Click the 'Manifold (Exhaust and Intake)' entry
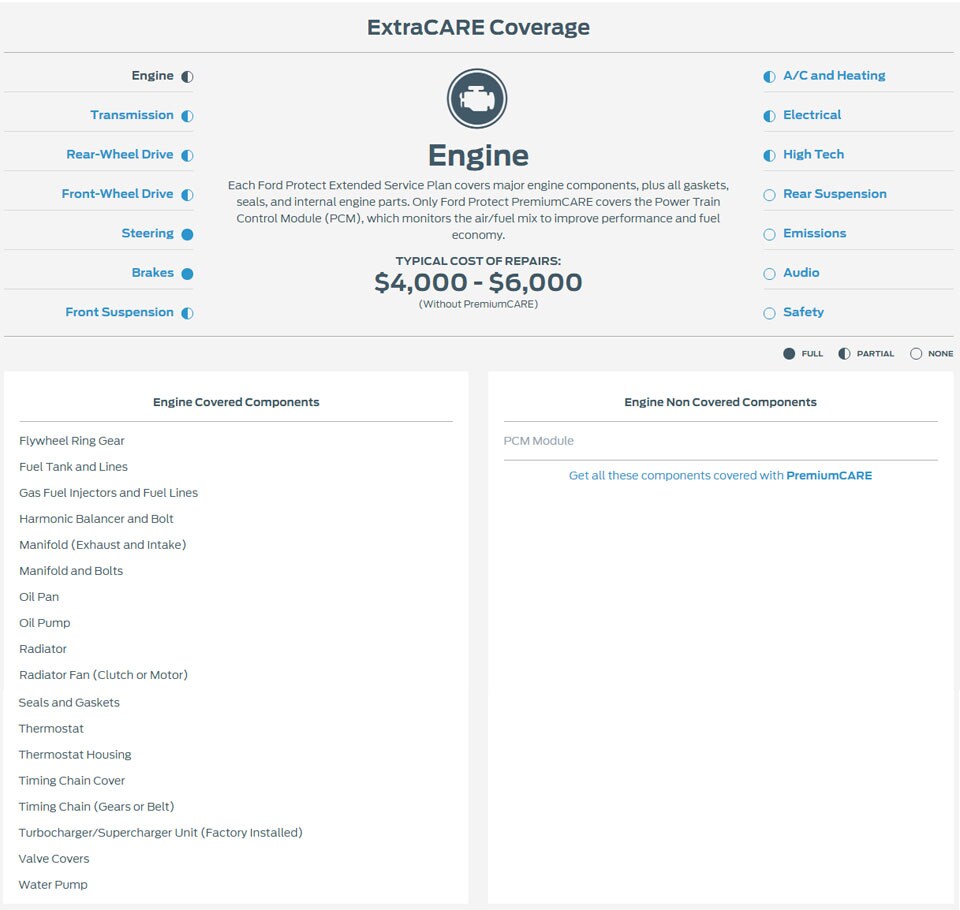 pyautogui.click(x=102, y=544)
